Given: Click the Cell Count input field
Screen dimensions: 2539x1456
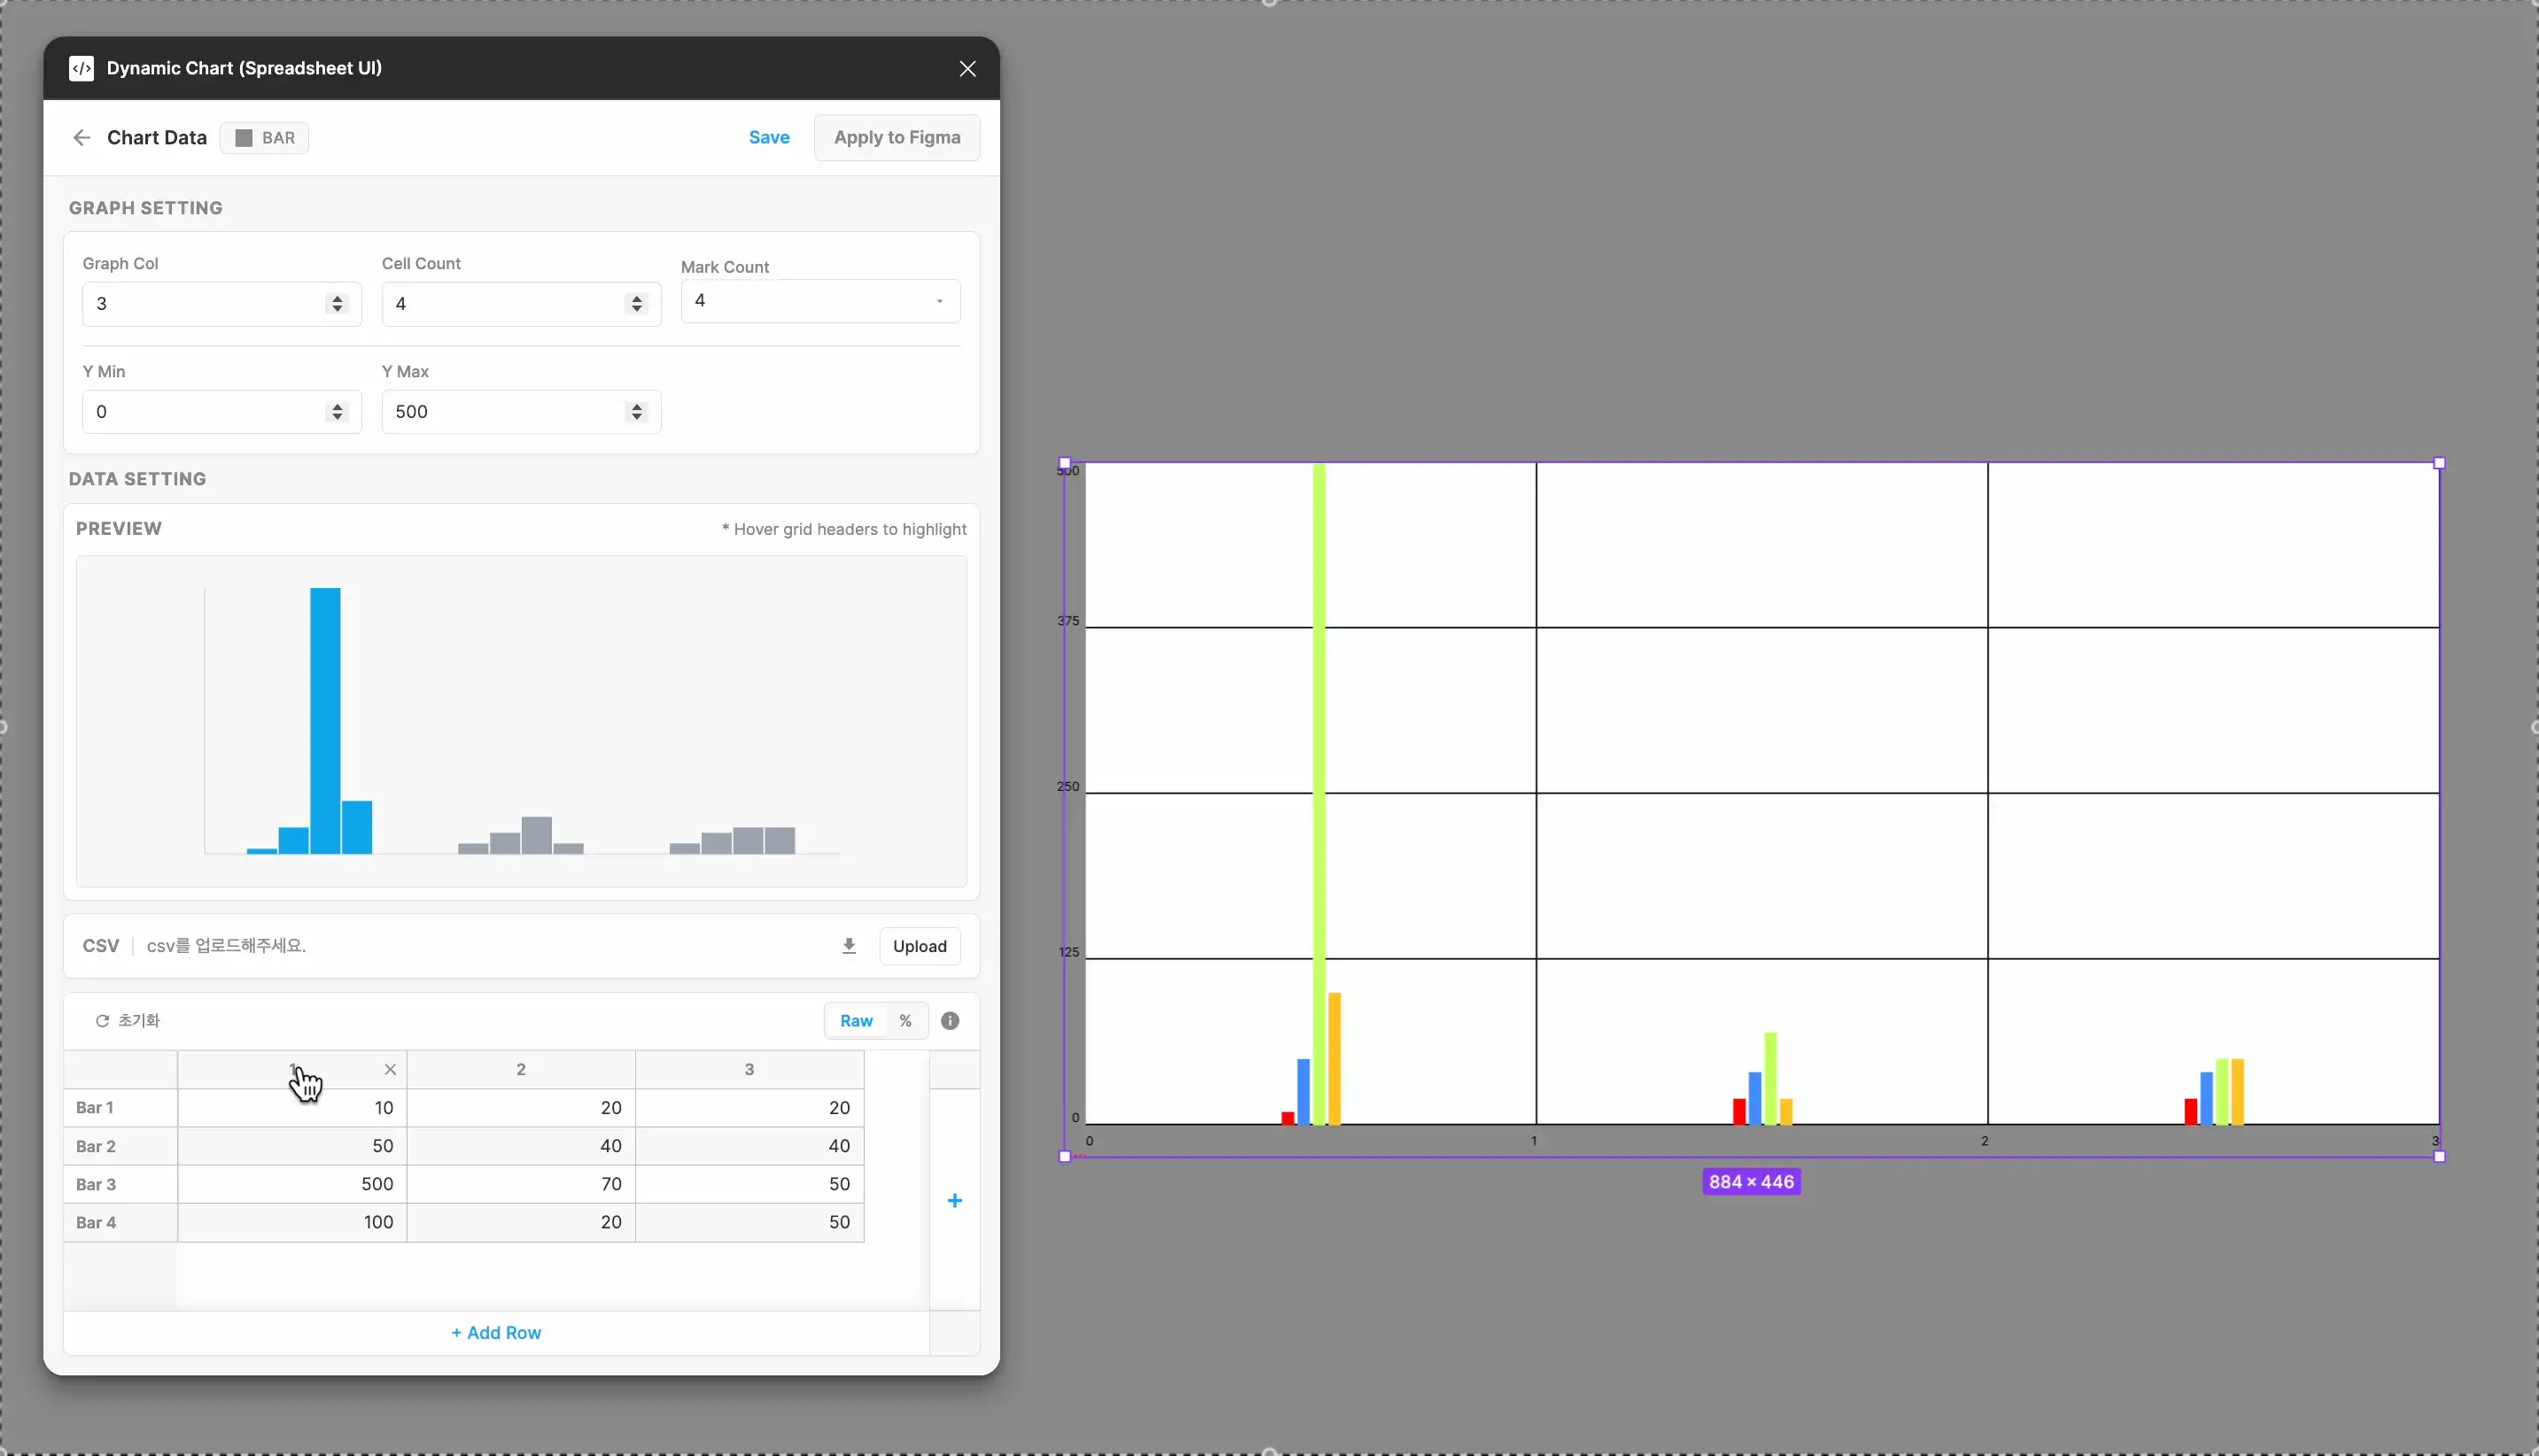Looking at the screenshot, I should click(x=521, y=304).
